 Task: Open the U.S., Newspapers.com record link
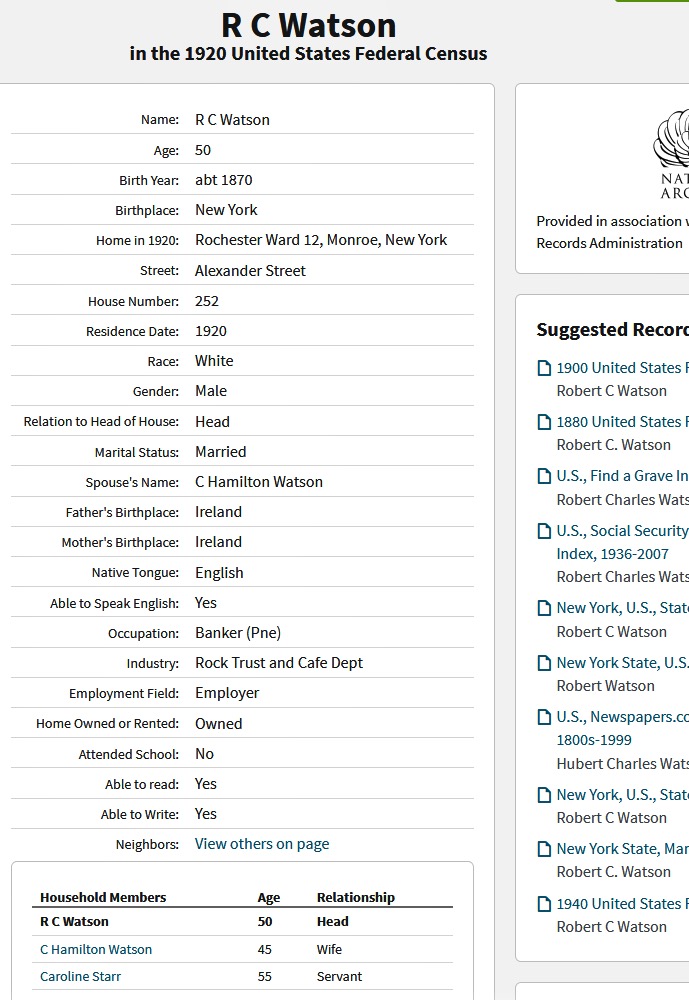pos(621,717)
